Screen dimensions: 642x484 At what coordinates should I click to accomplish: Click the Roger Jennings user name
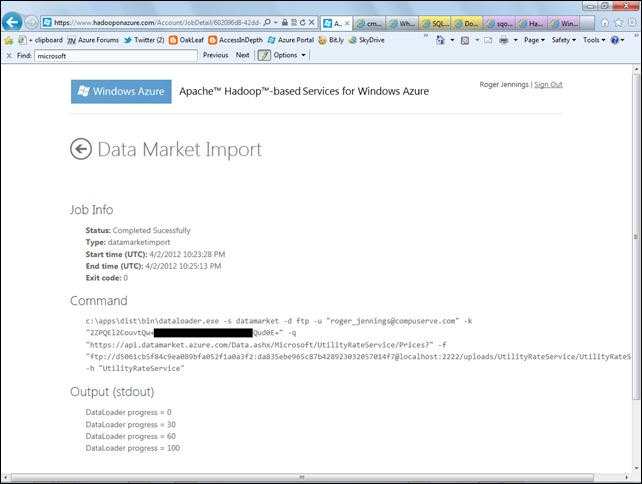[504, 84]
